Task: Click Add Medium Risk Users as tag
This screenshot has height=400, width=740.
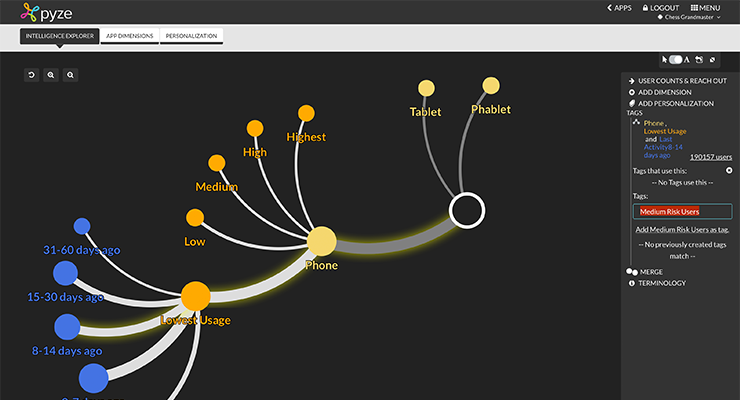Action: click(x=682, y=230)
